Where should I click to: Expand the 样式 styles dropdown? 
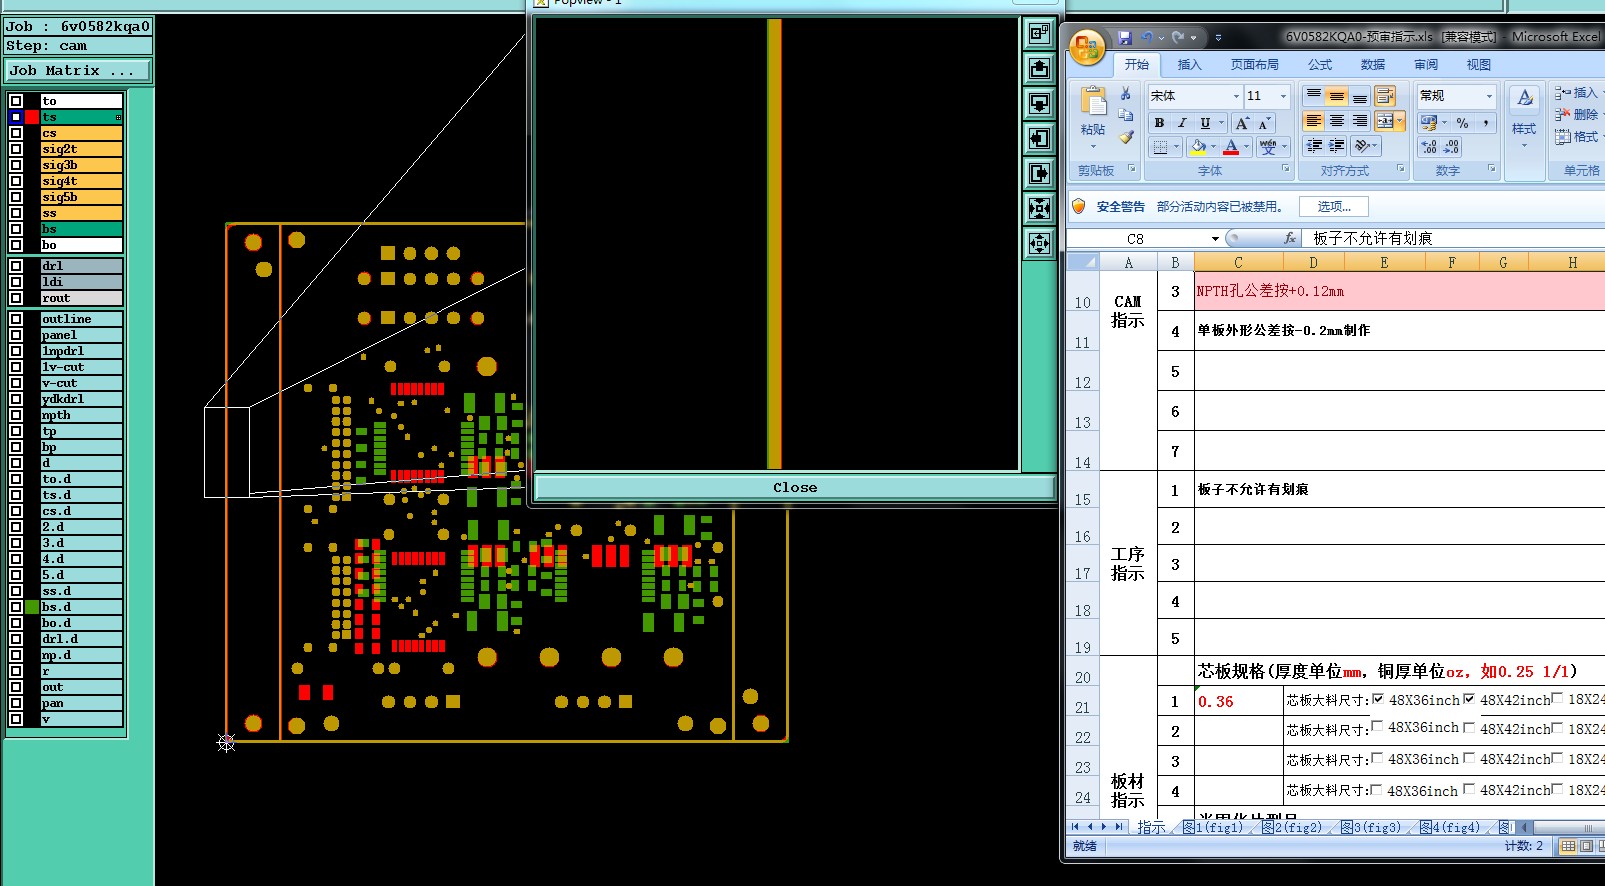coord(1524,146)
